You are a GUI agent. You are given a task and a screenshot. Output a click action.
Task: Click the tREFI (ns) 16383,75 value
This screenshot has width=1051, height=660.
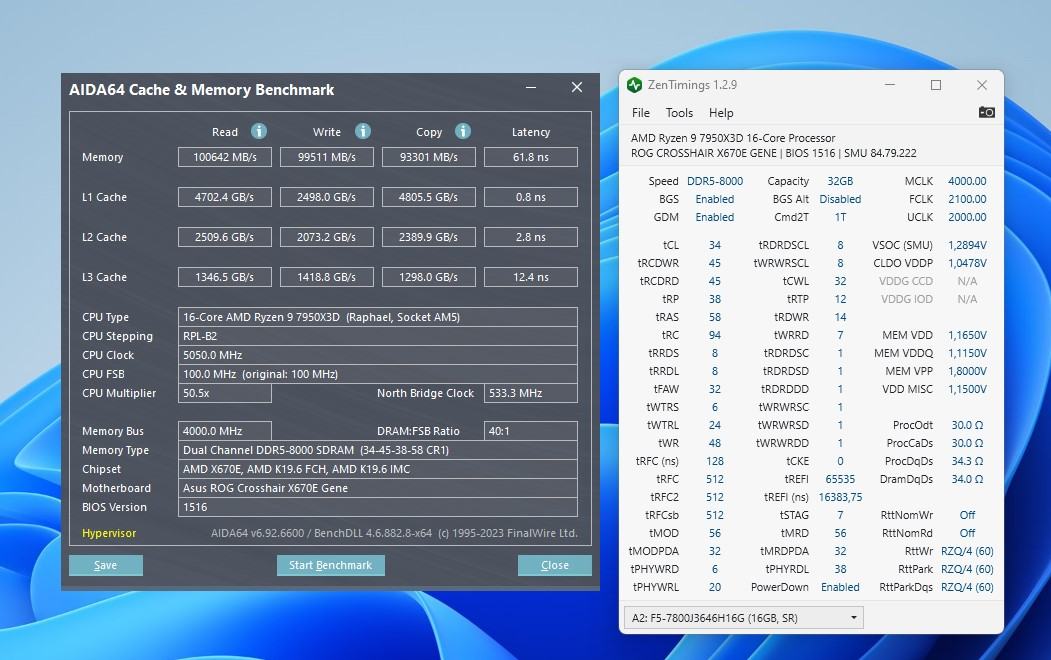[840, 497]
